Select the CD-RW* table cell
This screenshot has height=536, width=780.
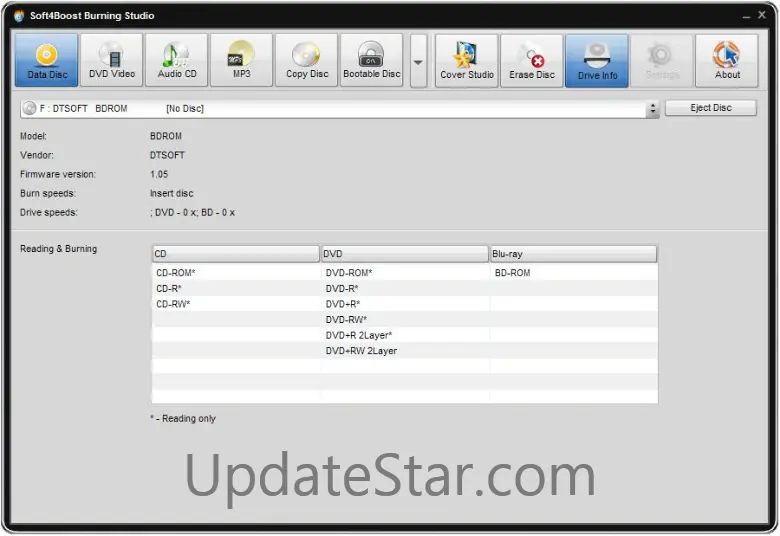(x=236, y=304)
